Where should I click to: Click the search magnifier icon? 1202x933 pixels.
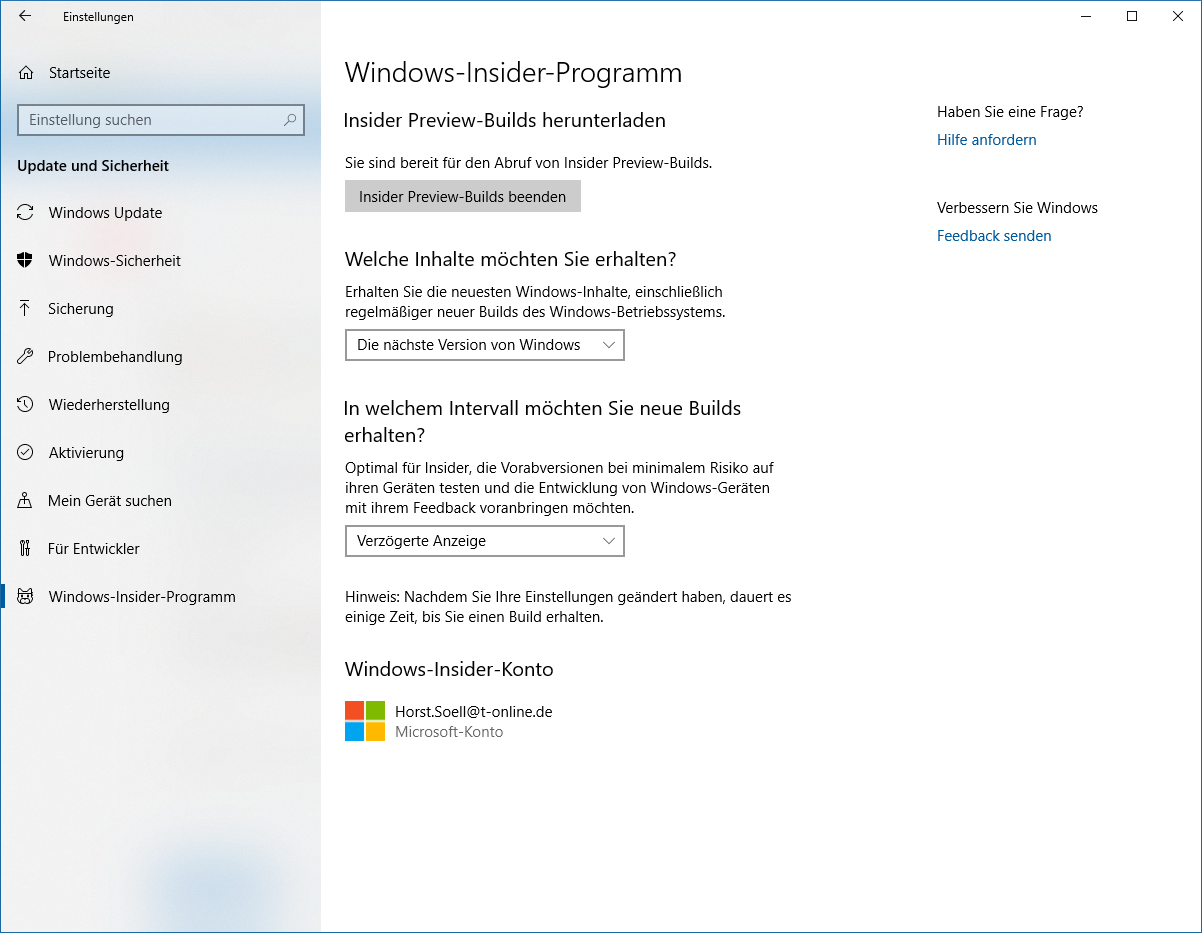point(290,120)
